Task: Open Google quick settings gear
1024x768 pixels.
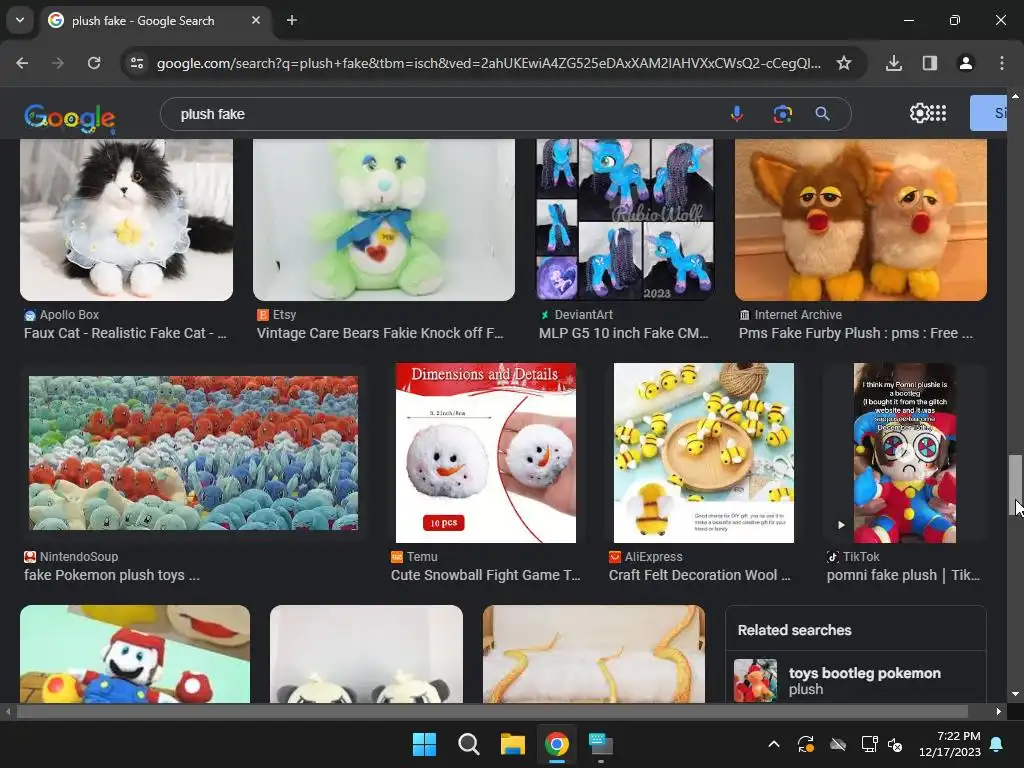Action: click(919, 113)
